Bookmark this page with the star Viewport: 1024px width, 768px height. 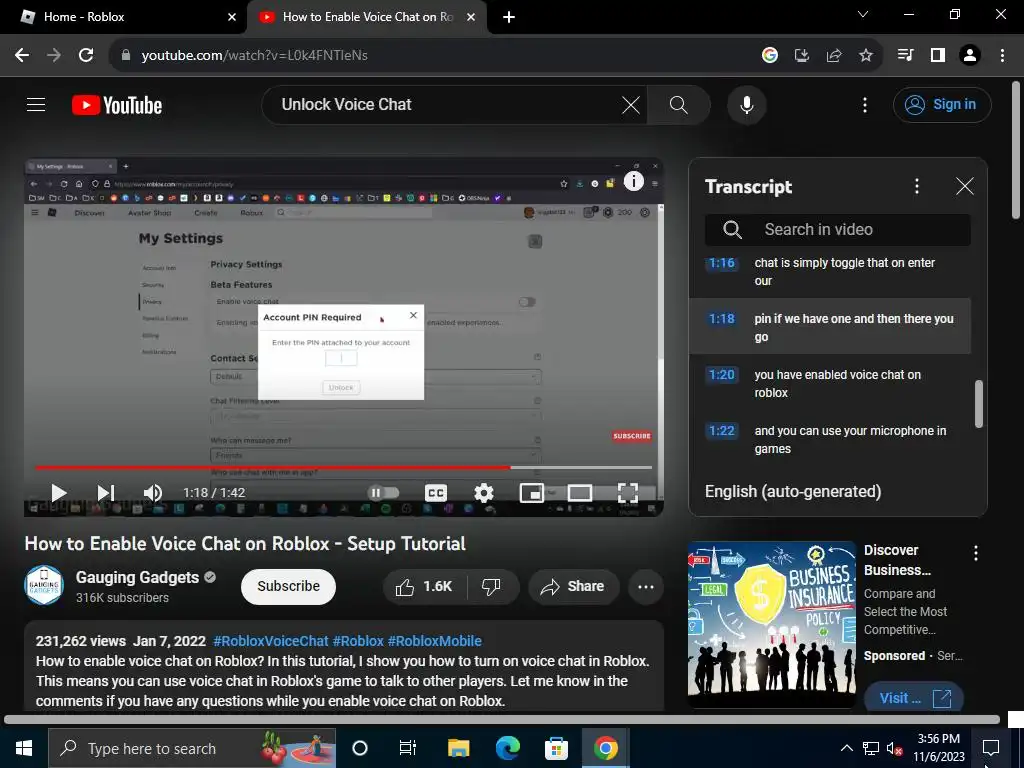pos(866,56)
